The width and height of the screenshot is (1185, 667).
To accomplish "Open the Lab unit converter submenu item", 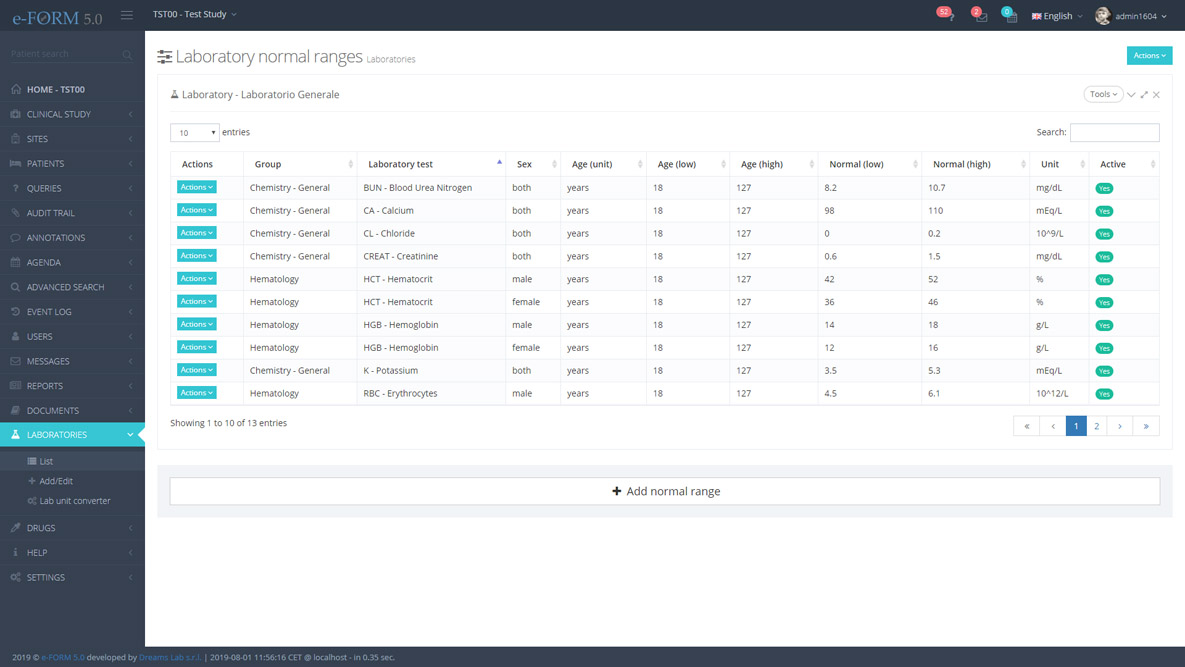I will tap(74, 501).
